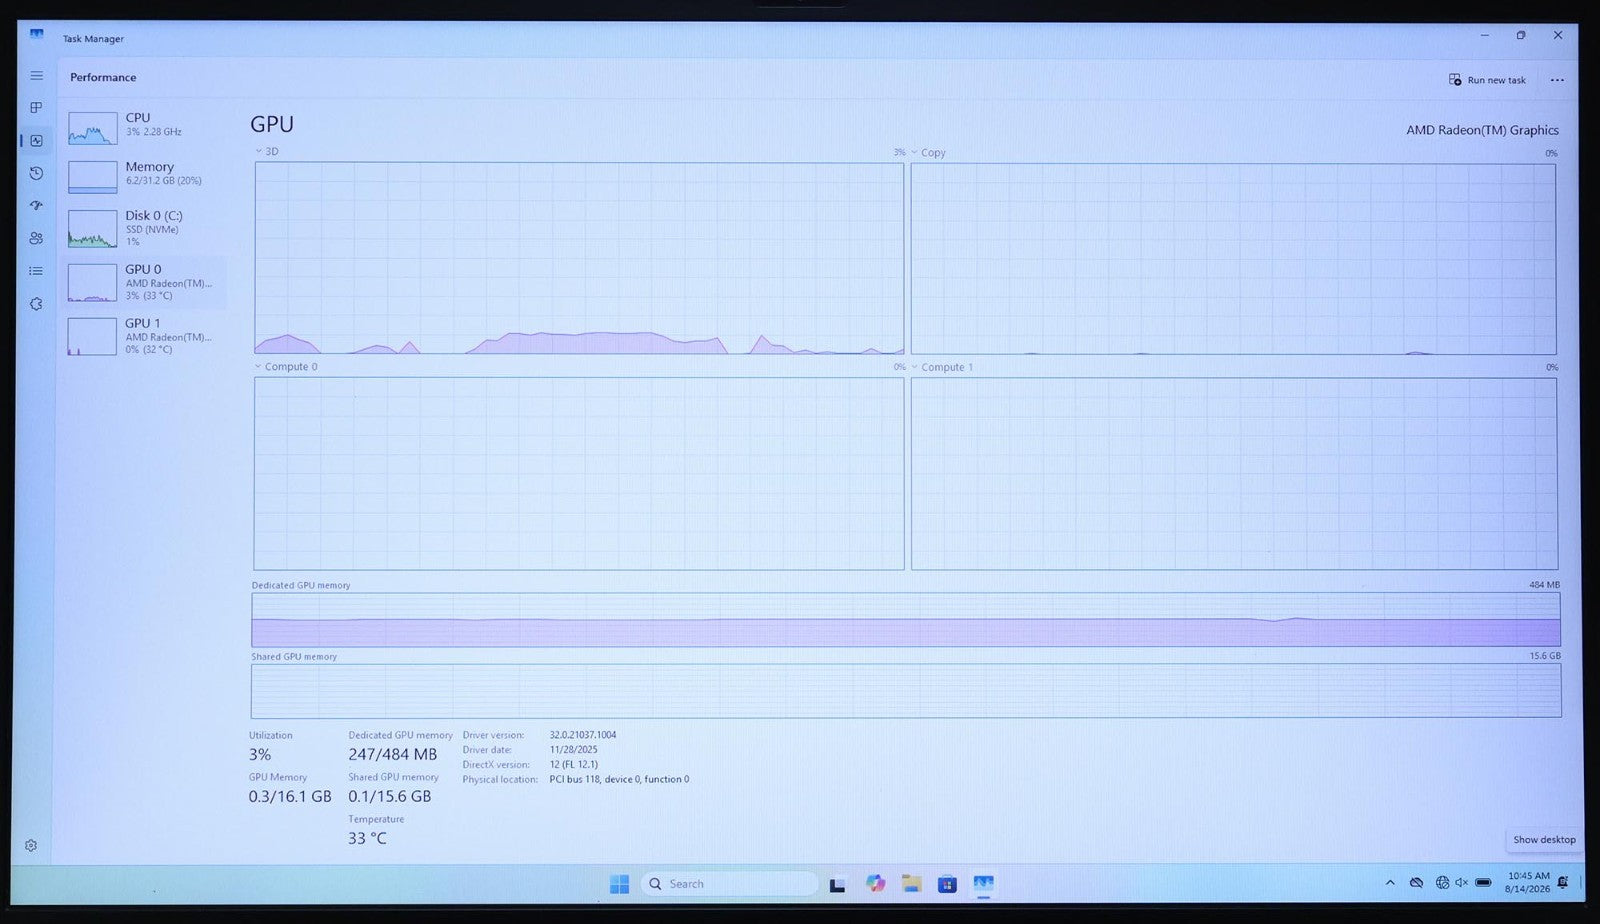Image resolution: width=1600 pixels, height=924 pixels.
Task: Open the clock and date flyout
Action: [1527, 882]
